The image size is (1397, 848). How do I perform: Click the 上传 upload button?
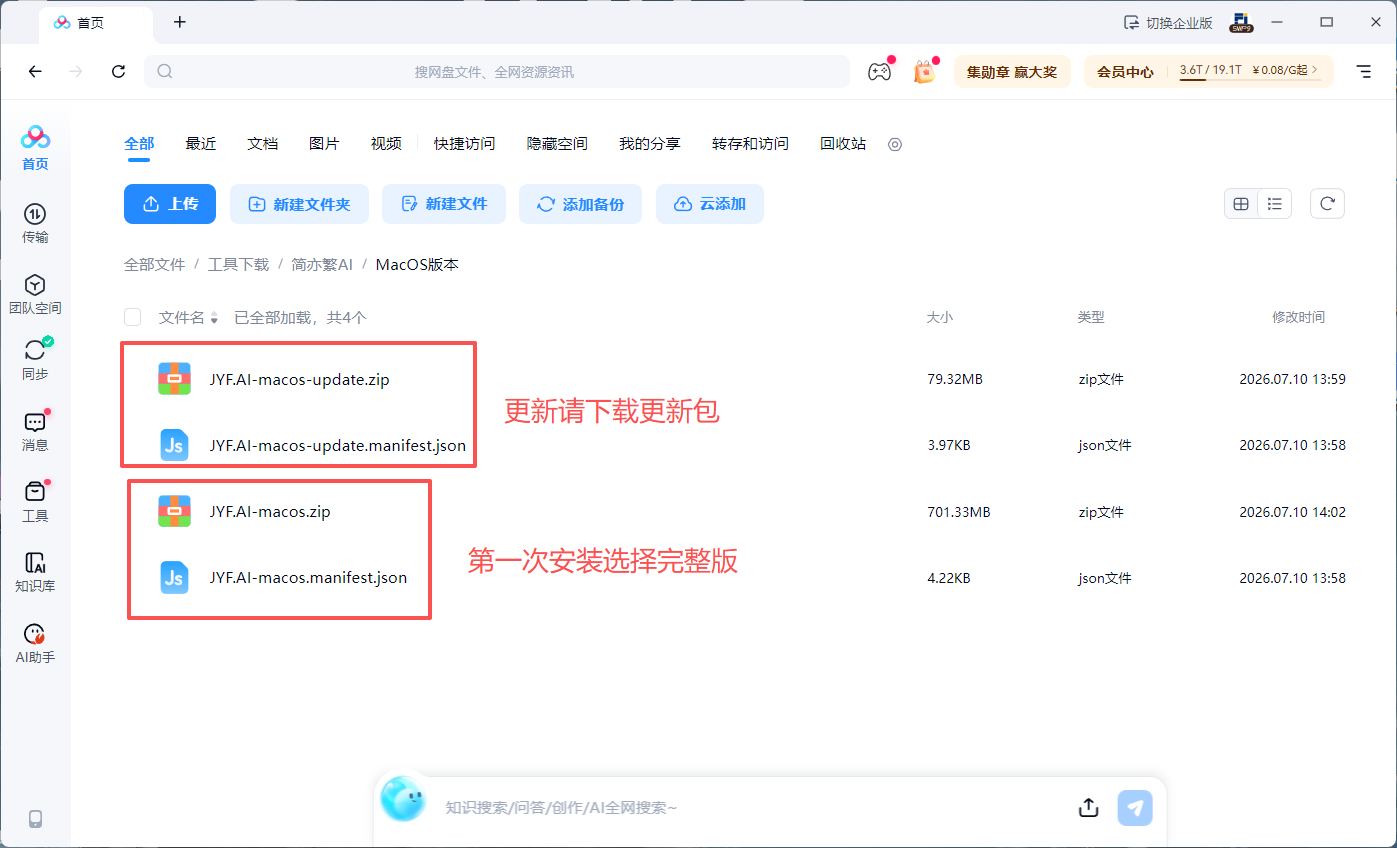[x=170, y=204]
